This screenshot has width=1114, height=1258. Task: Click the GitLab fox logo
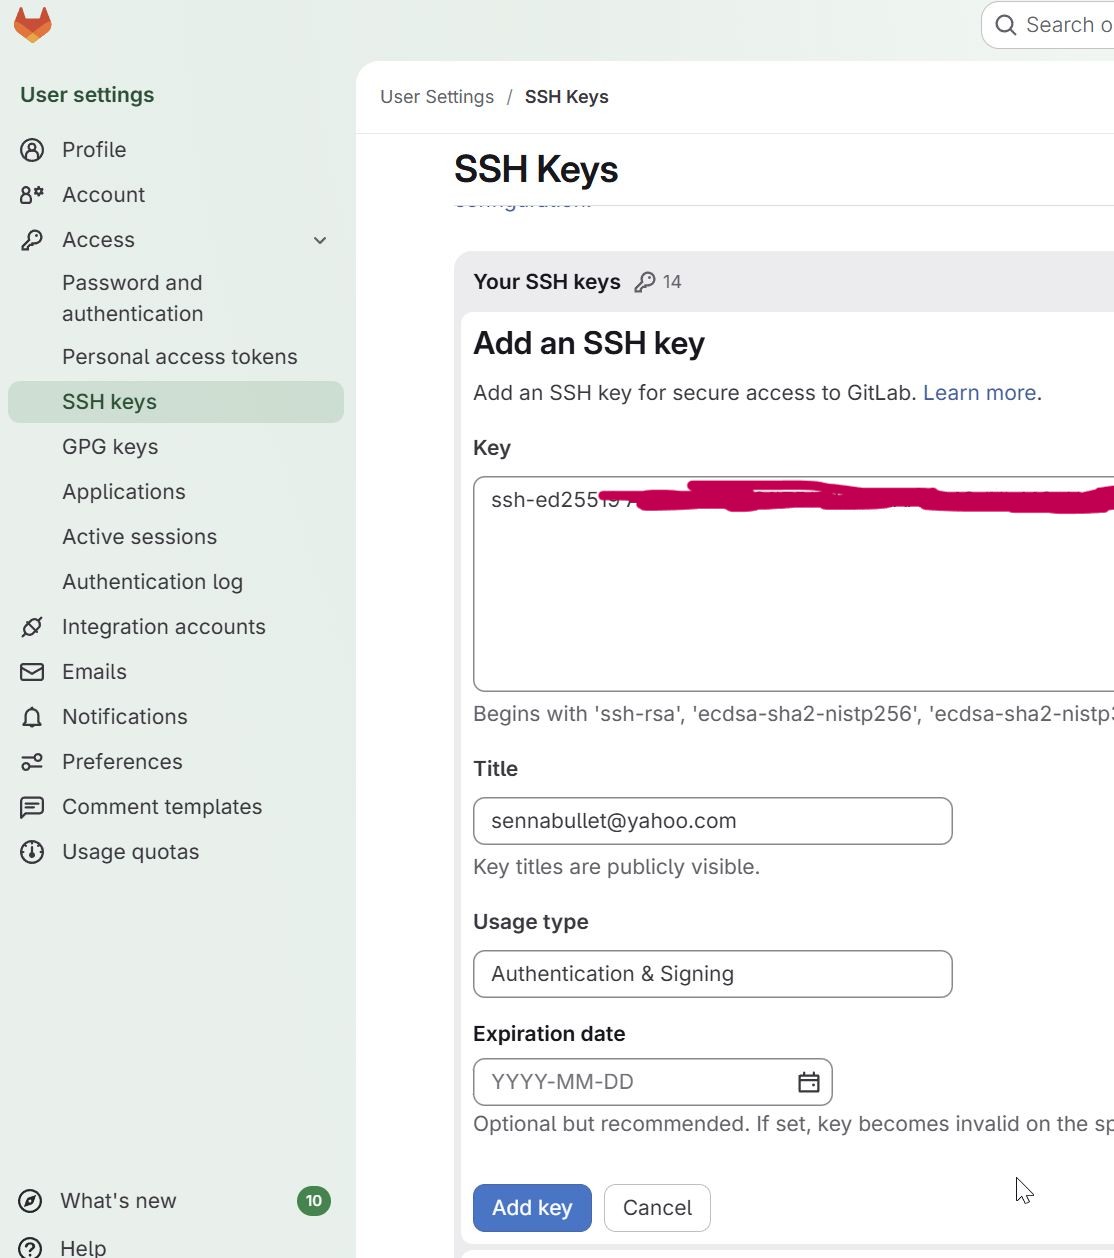click(x=33, y=25)
